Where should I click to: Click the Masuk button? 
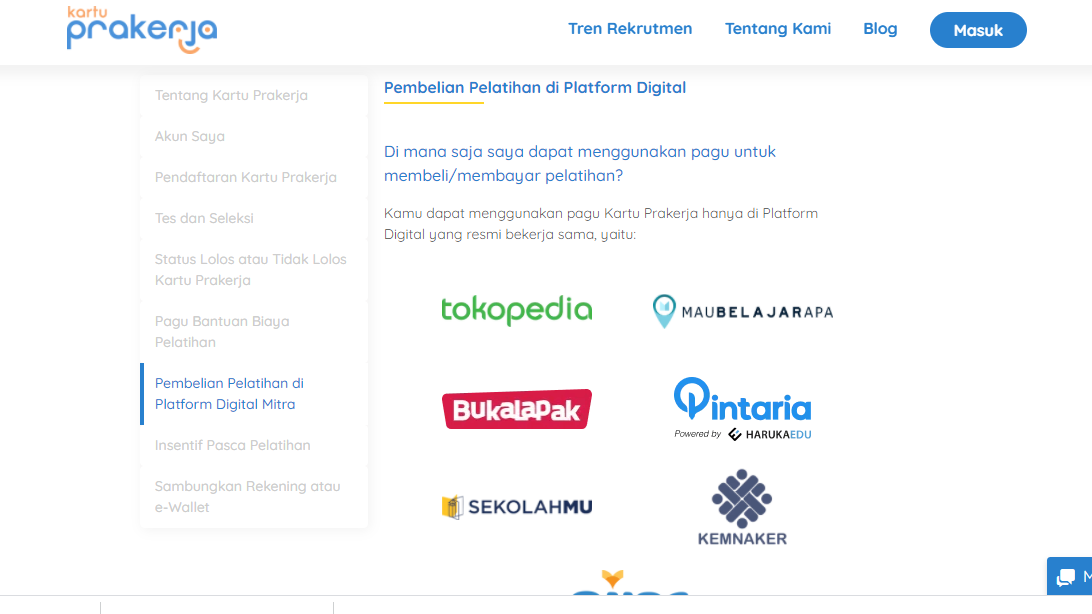pyautogui.click(x=978, y=30)
